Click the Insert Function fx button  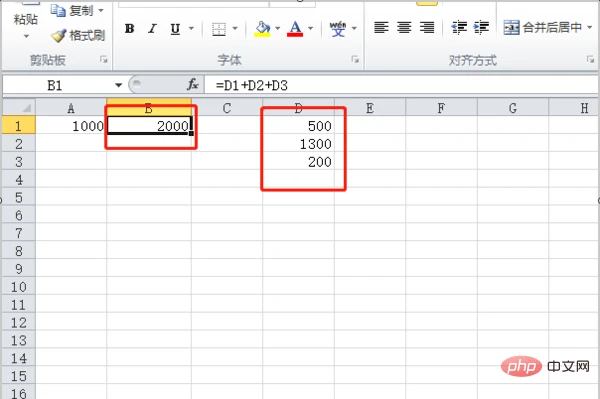tap(192, 85)
